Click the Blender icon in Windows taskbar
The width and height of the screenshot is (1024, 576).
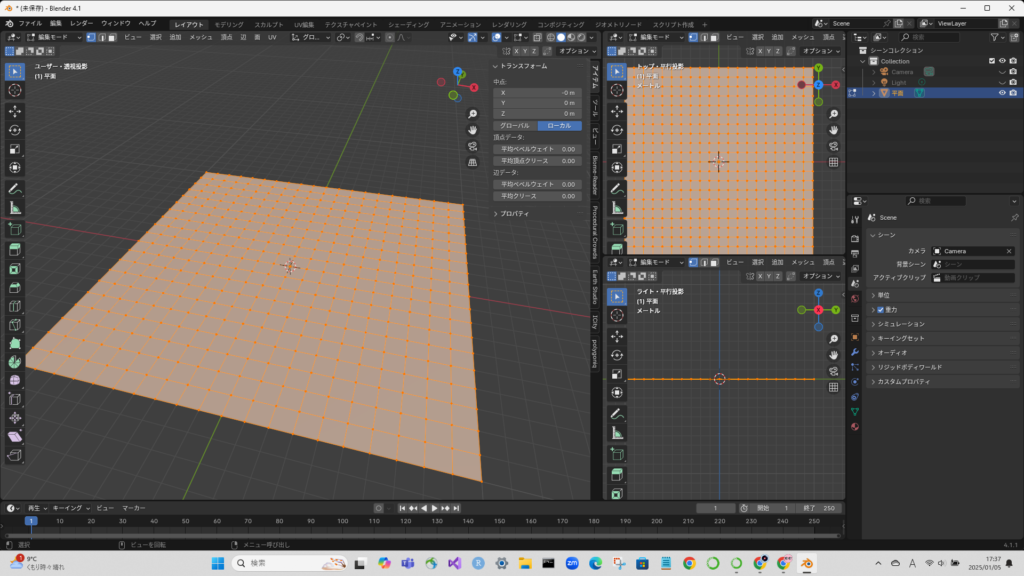click(x=806, y=564)
